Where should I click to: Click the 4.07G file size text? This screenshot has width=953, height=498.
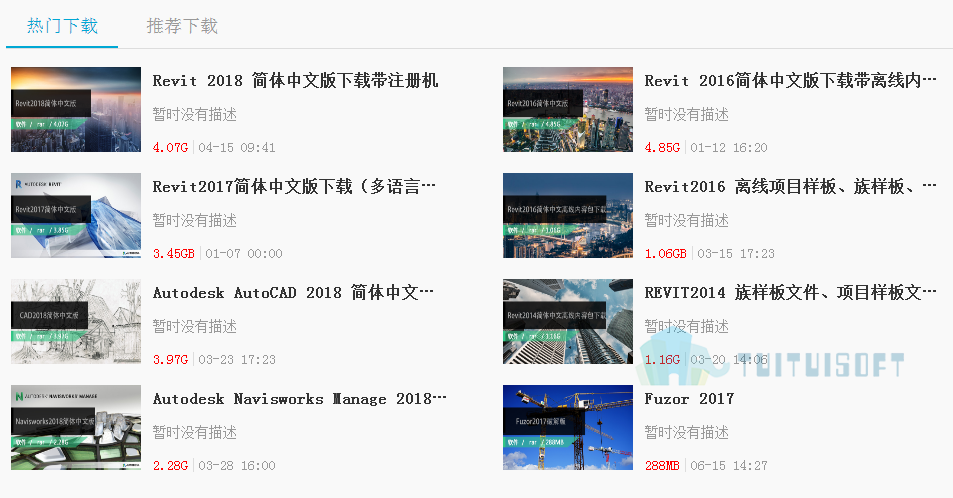pos(170,148)
